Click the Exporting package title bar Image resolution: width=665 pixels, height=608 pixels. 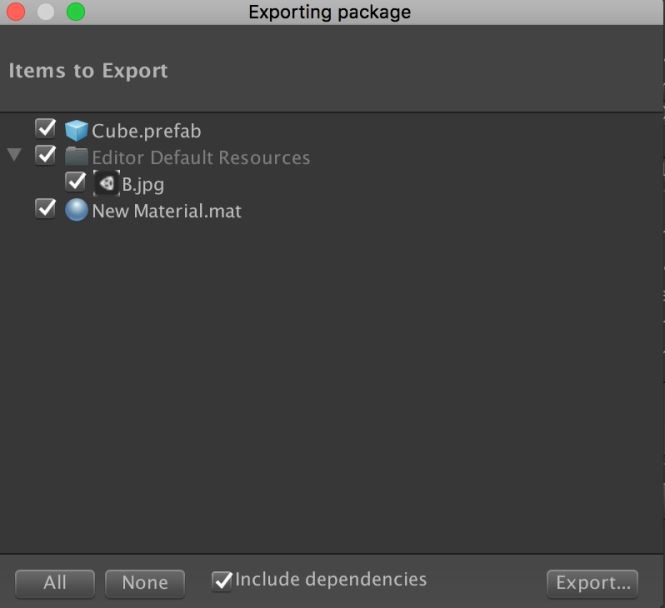tap(329, 12)
